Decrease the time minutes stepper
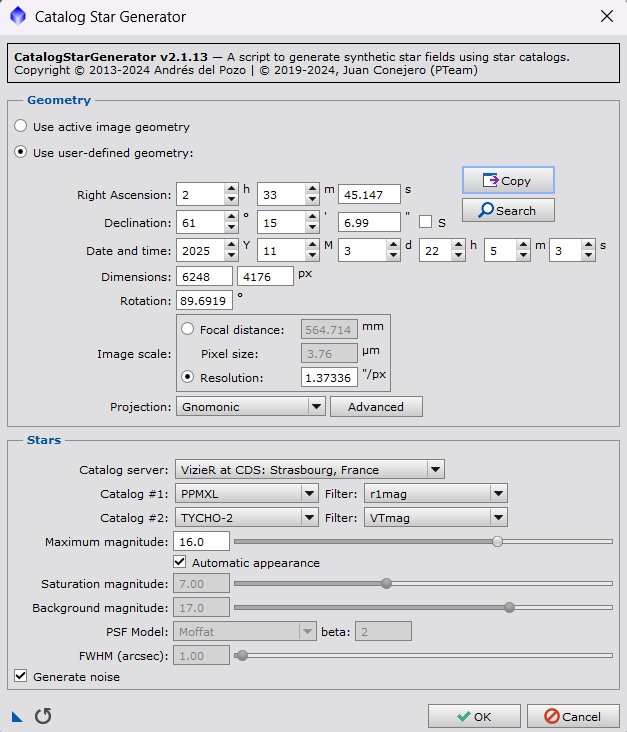This screenshot has width=627, height=732. 523,255
